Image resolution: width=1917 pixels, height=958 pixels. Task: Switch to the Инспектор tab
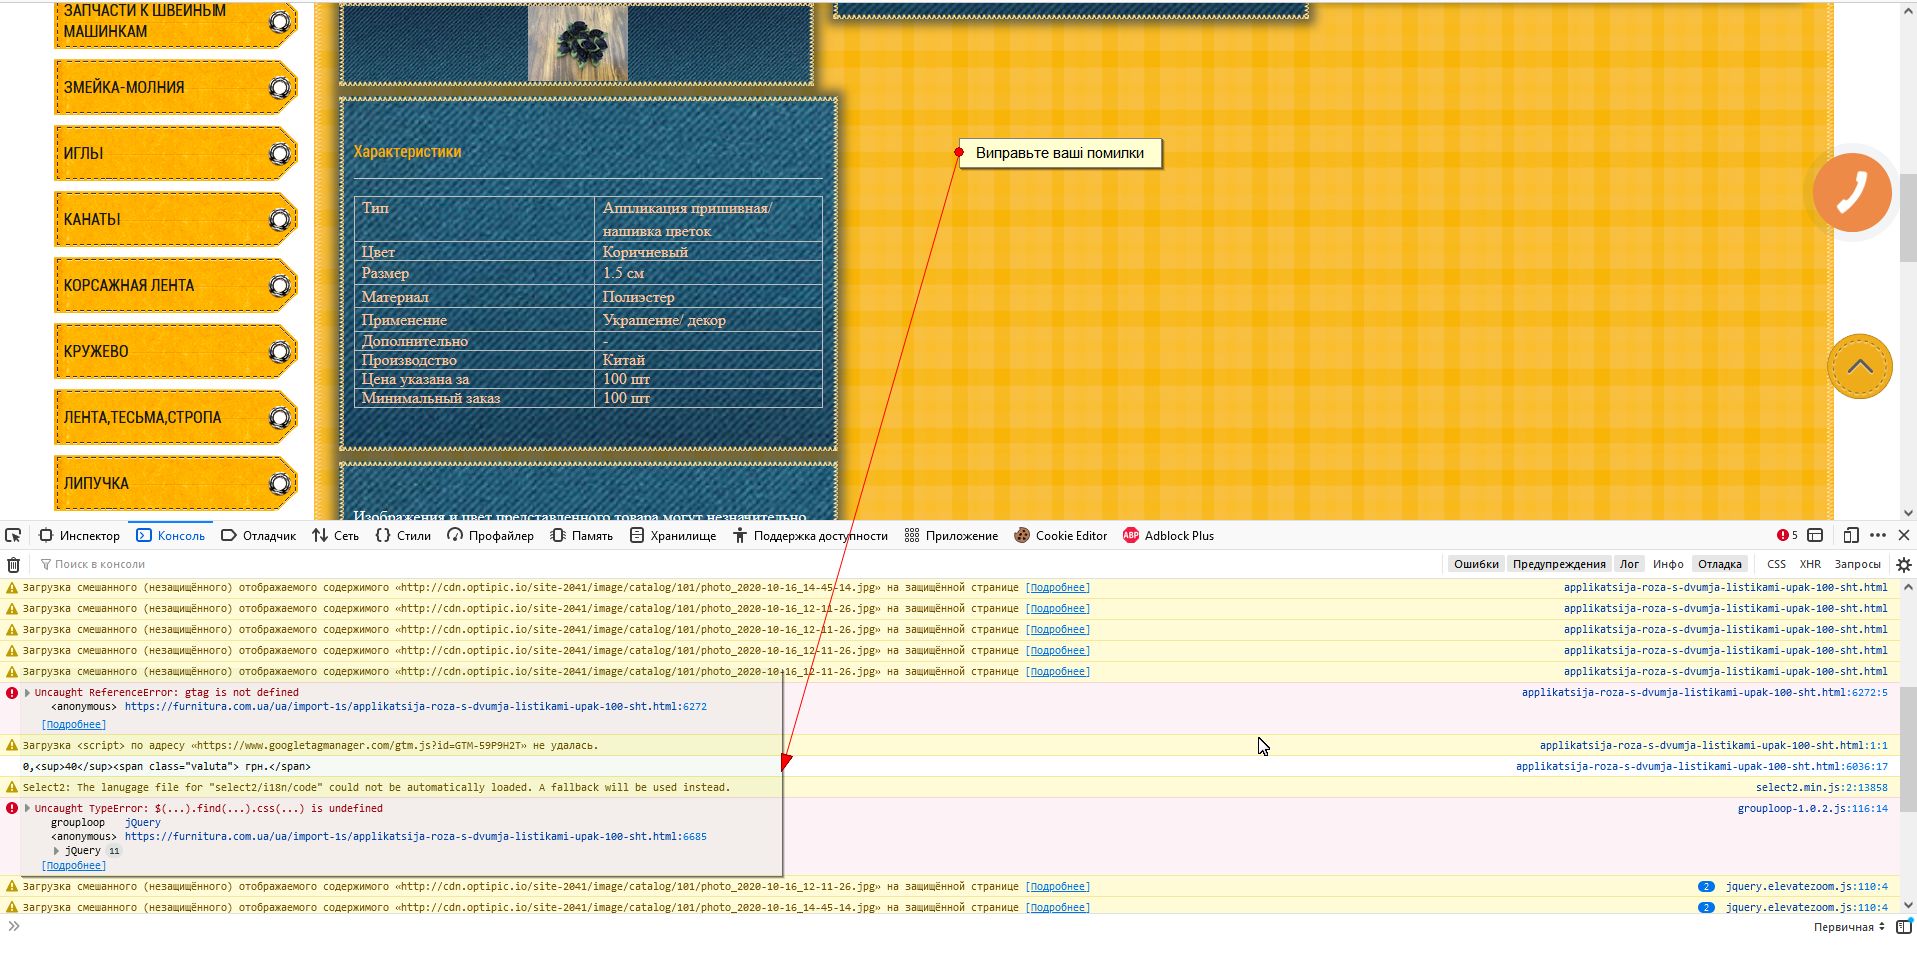(x=79, y=535)
